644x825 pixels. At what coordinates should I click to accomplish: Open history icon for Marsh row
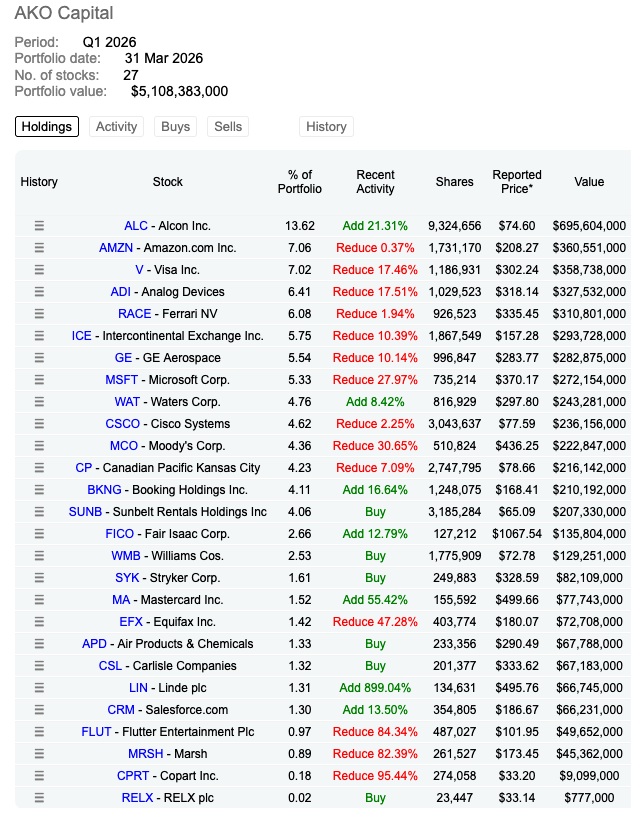pyautogui.click(x=39, y=754)
